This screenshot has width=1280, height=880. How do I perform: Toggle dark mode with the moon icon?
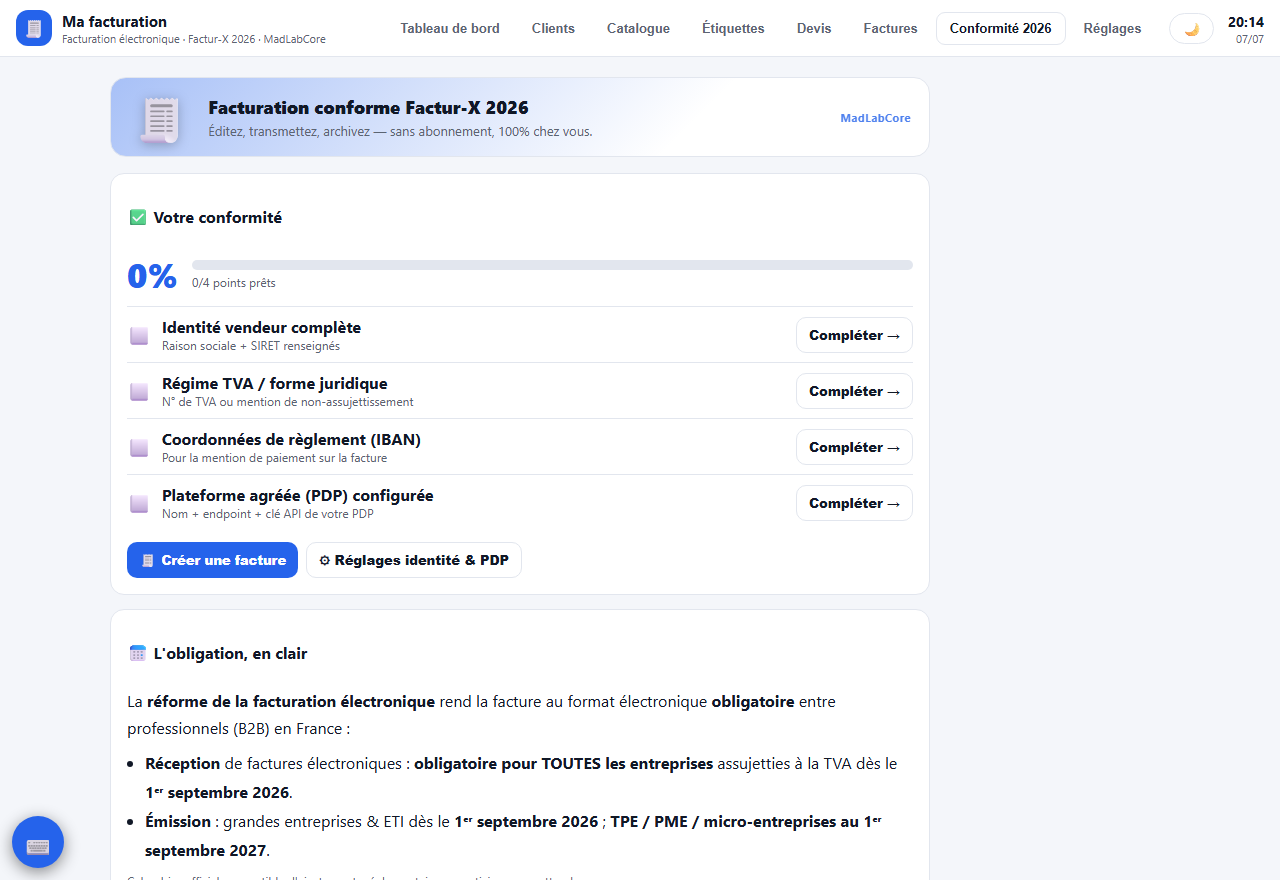pos(1191,29)
